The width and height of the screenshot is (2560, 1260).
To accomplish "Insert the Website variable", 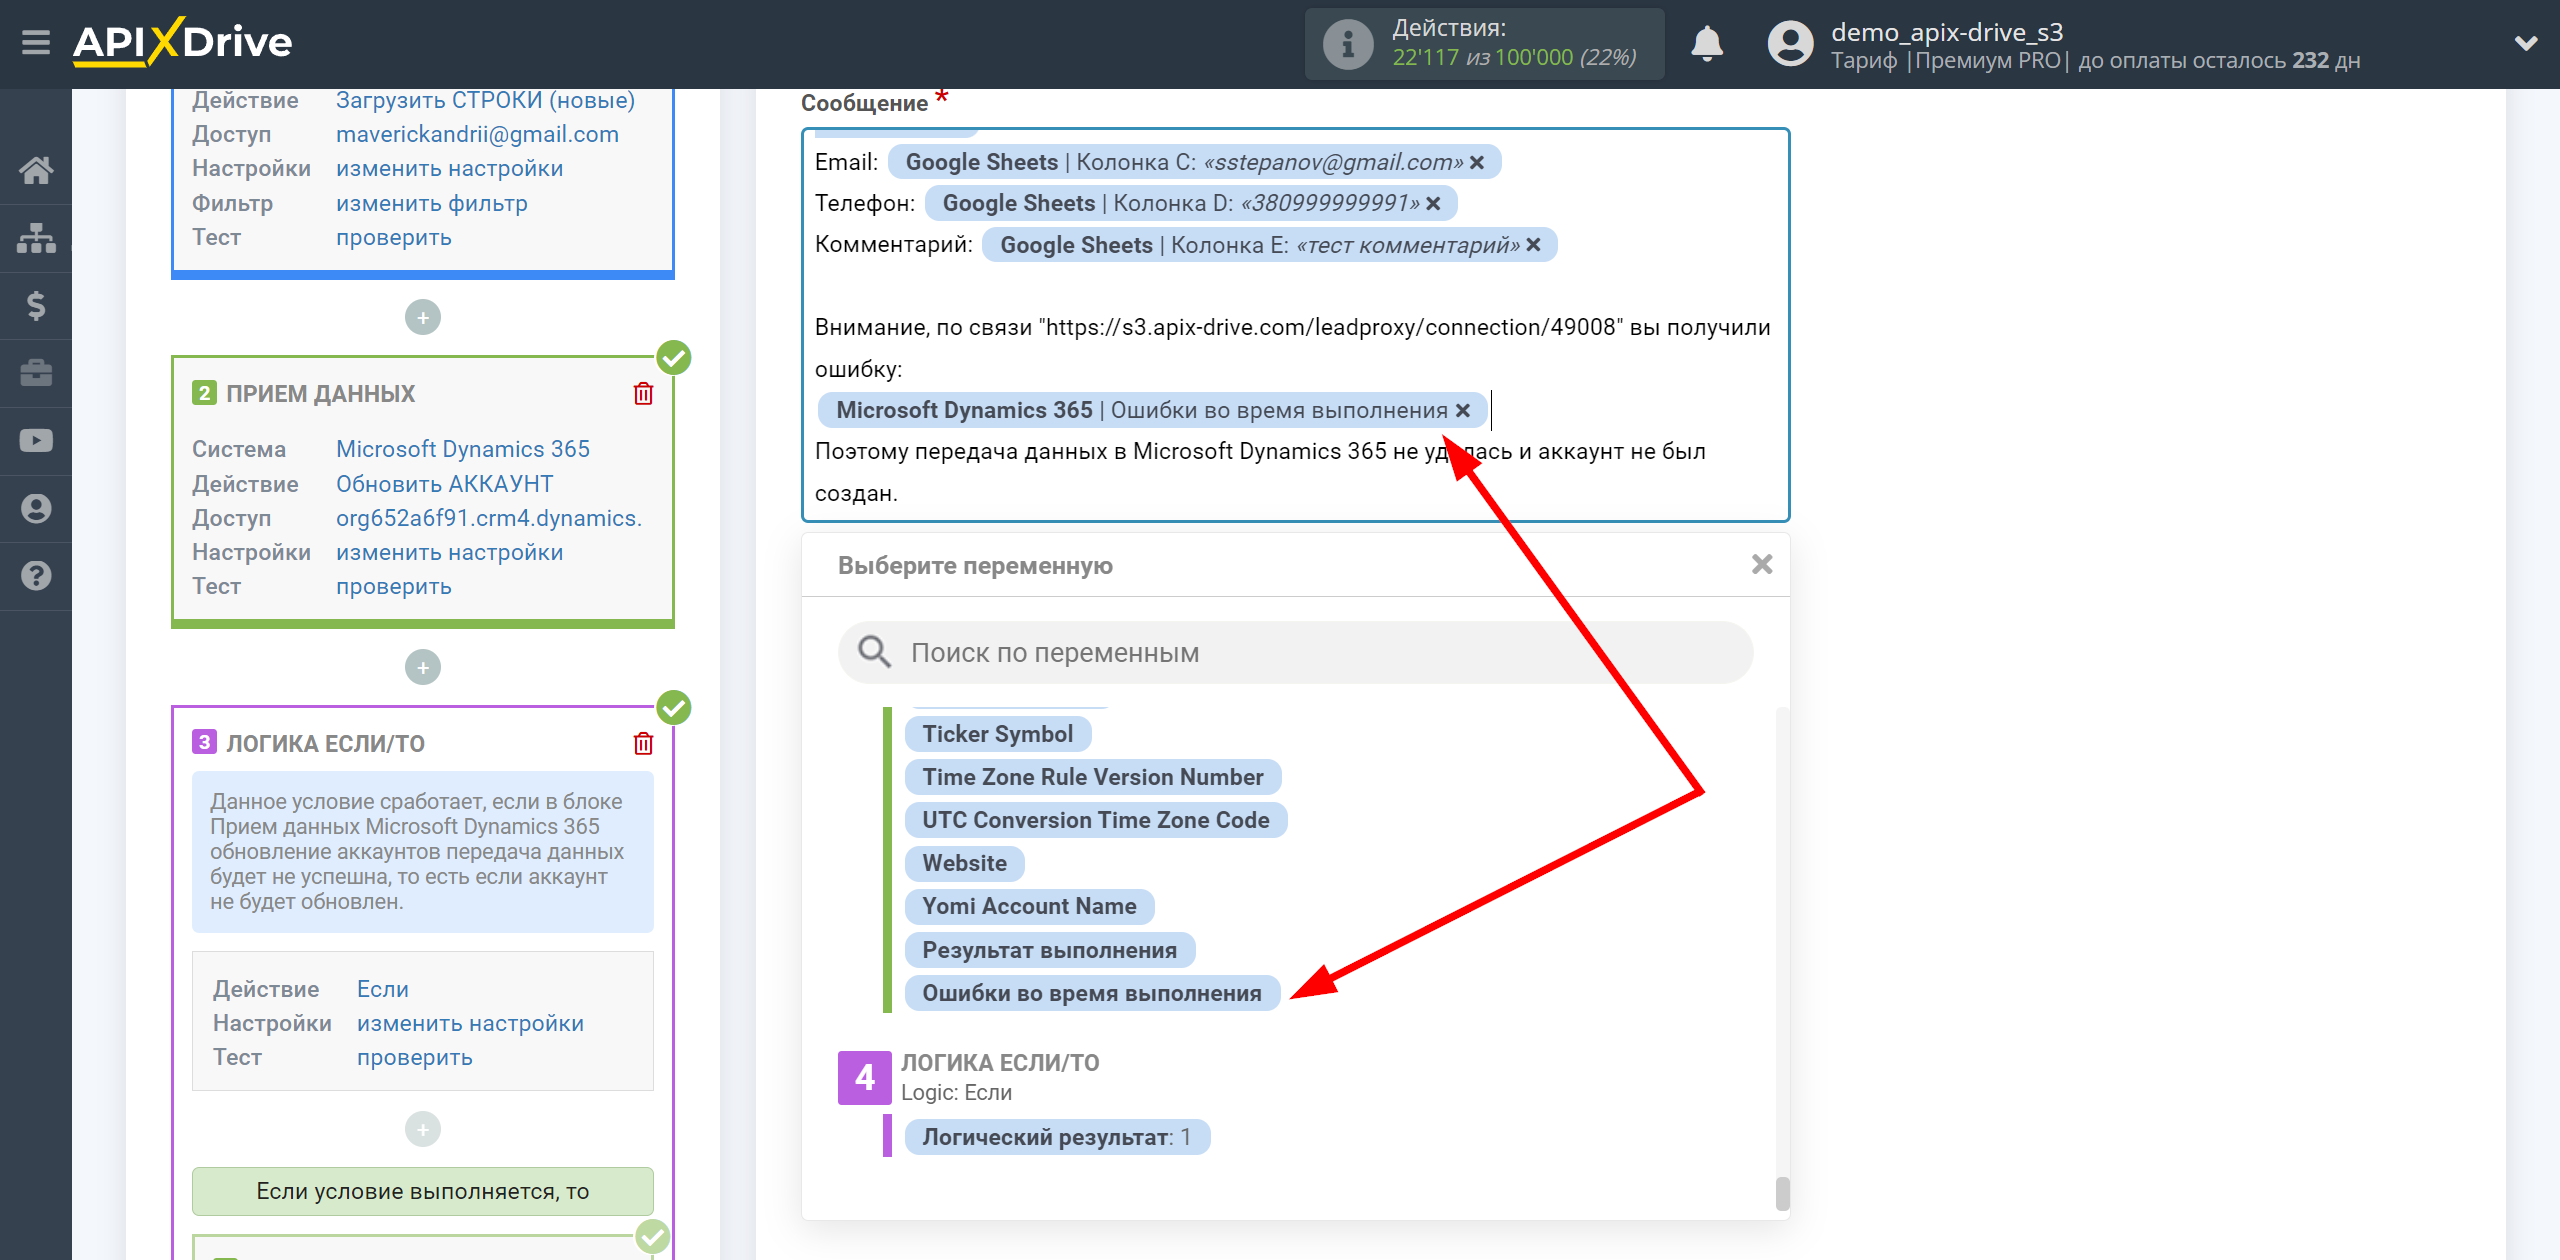I will 964,864.
